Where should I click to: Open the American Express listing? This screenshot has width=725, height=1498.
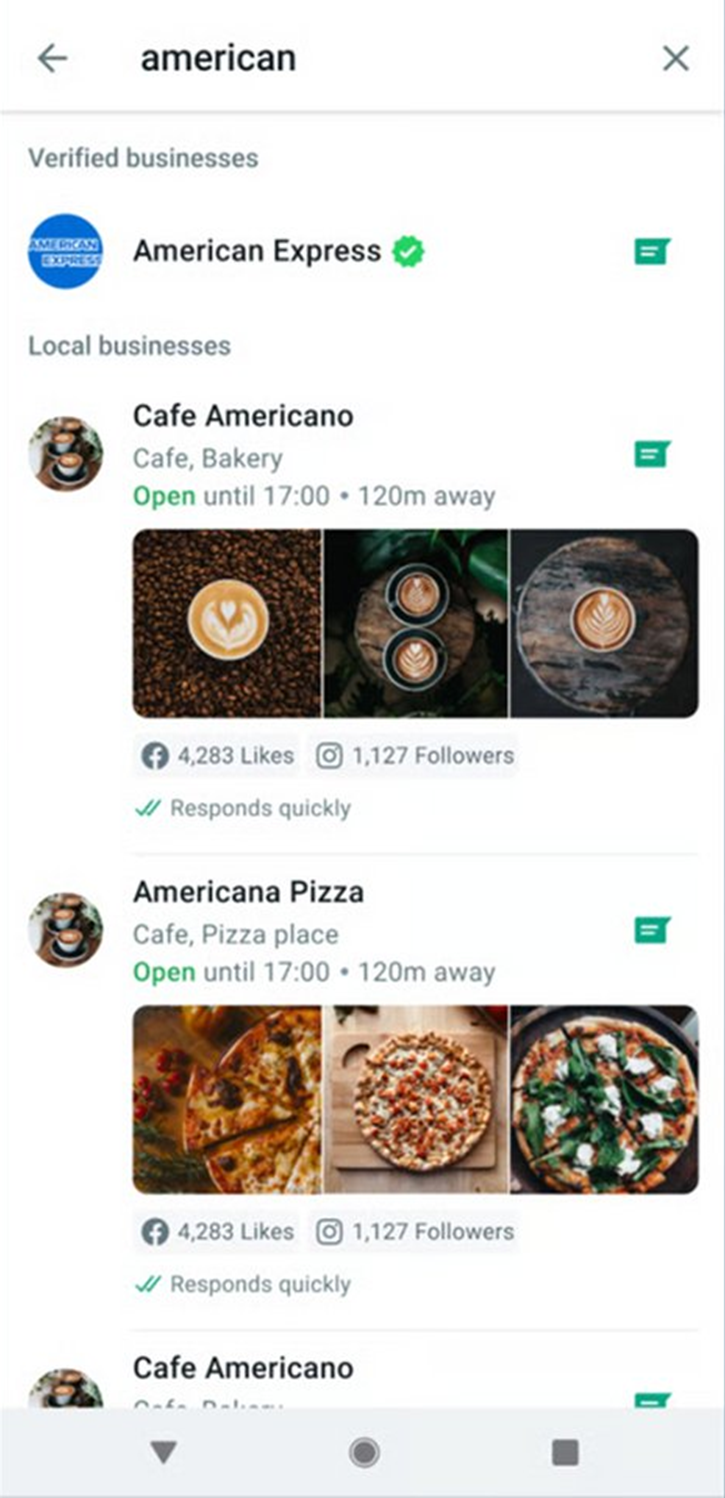257,251
